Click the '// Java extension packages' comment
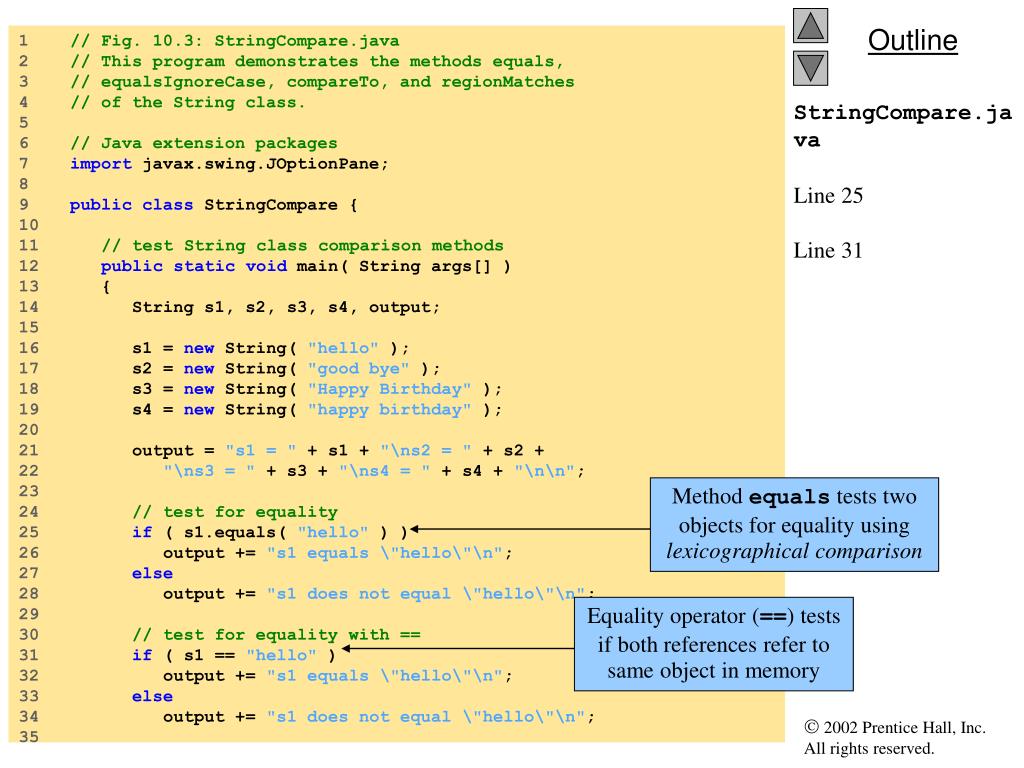The width and height of the screenshot is (1024, 768). pyautogui.click(x=204, y=144)
